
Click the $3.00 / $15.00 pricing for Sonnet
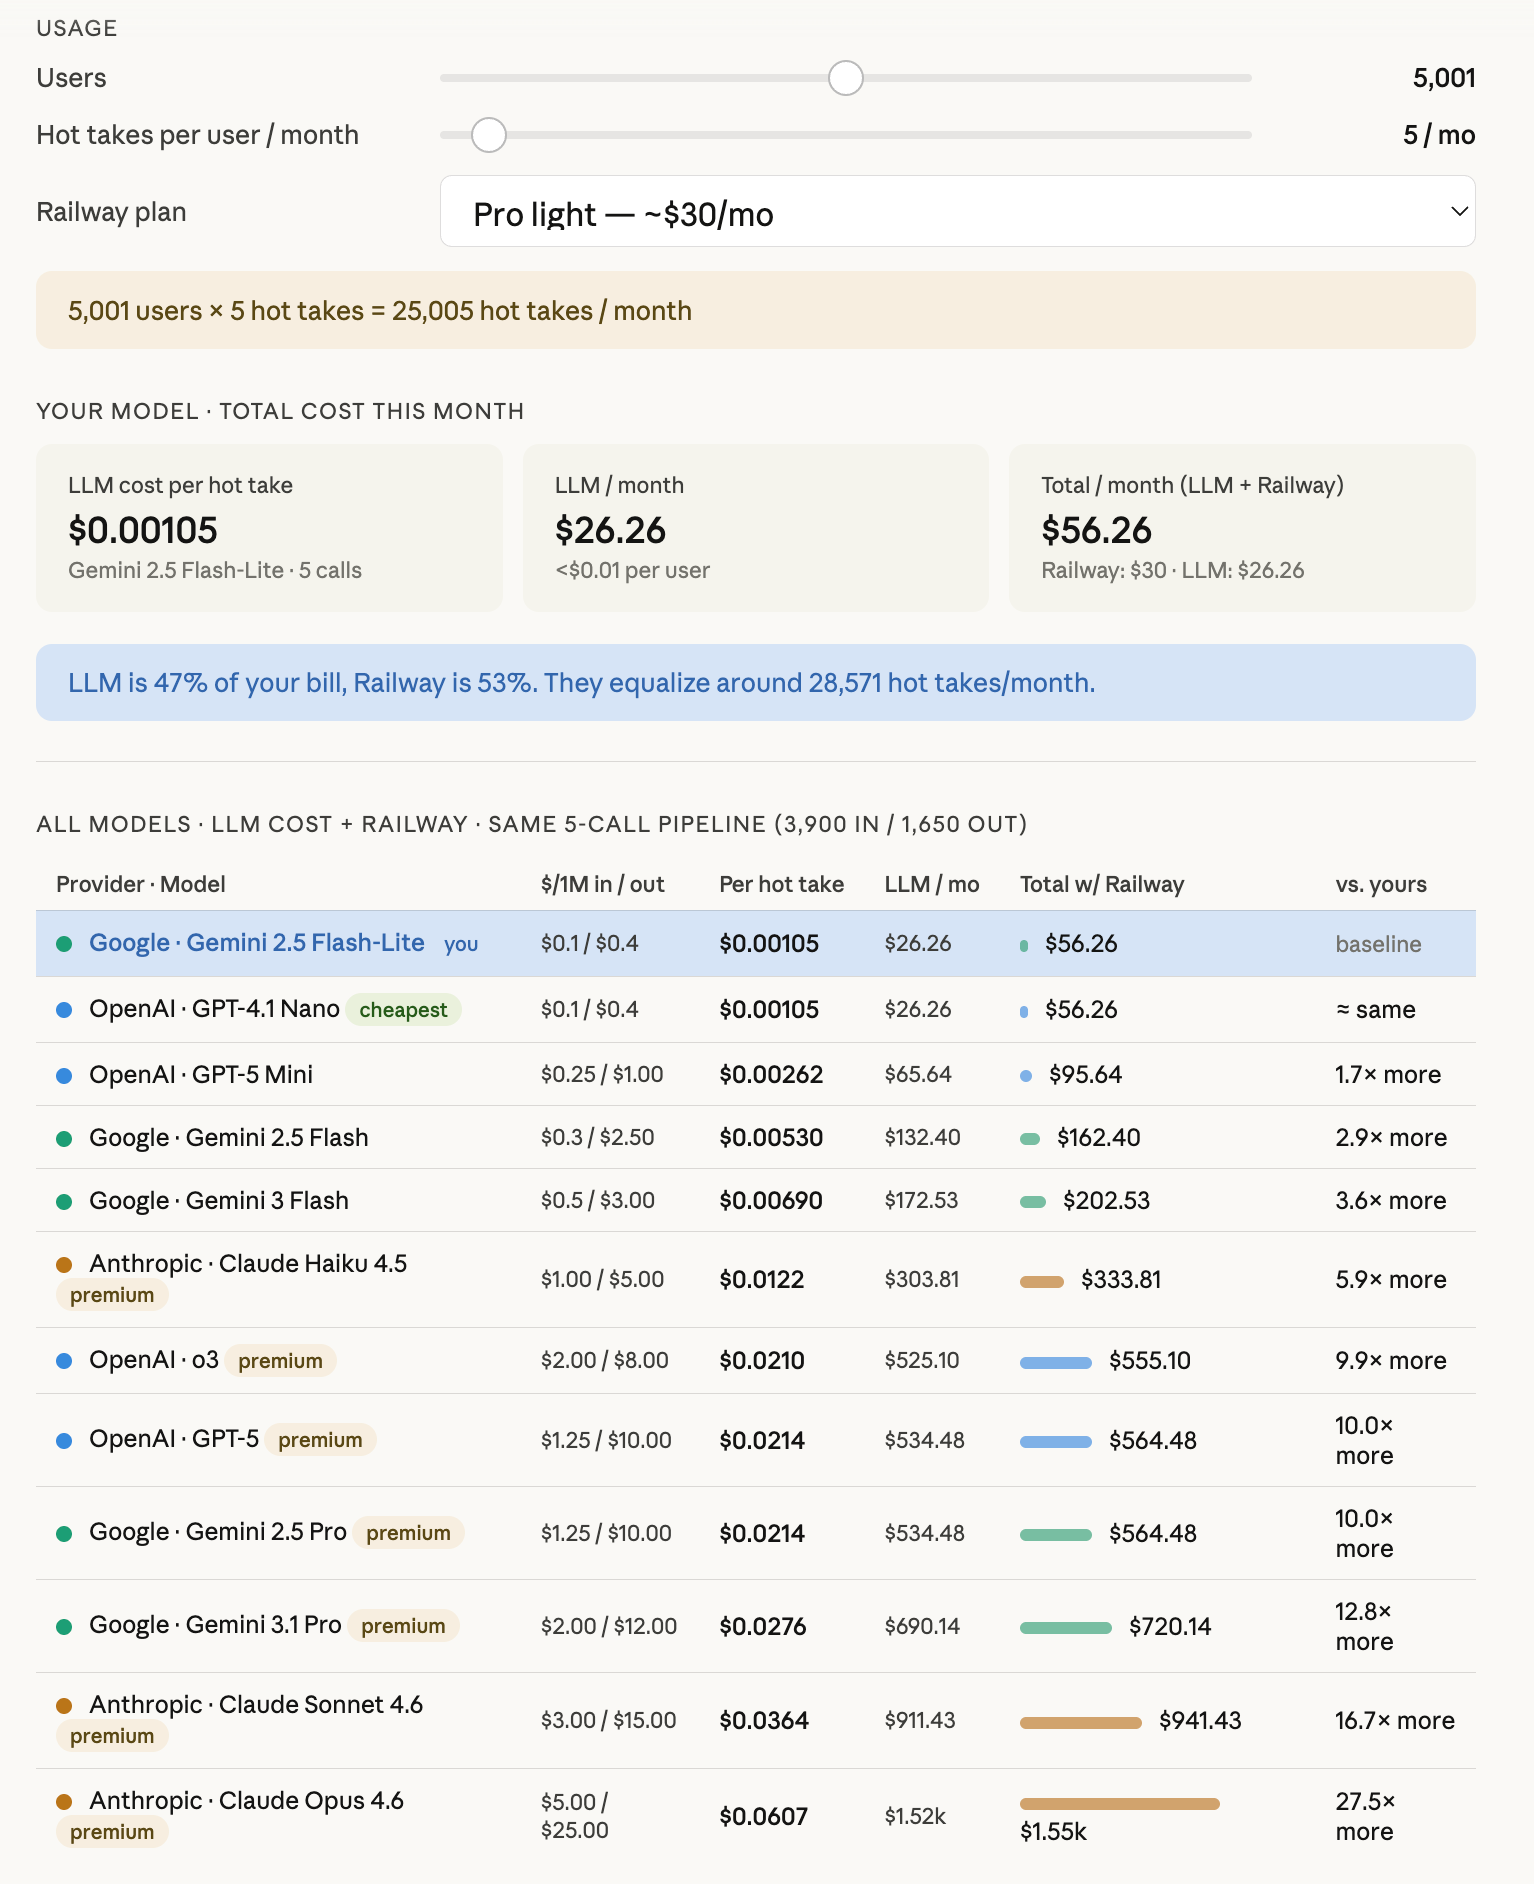tap(609, 1721)
